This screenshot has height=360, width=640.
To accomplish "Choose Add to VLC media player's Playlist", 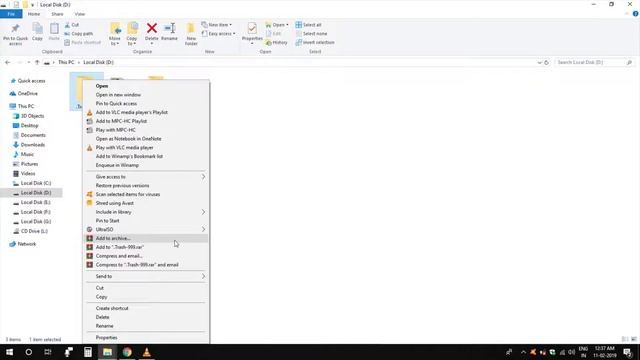I will tap(146, 112).
